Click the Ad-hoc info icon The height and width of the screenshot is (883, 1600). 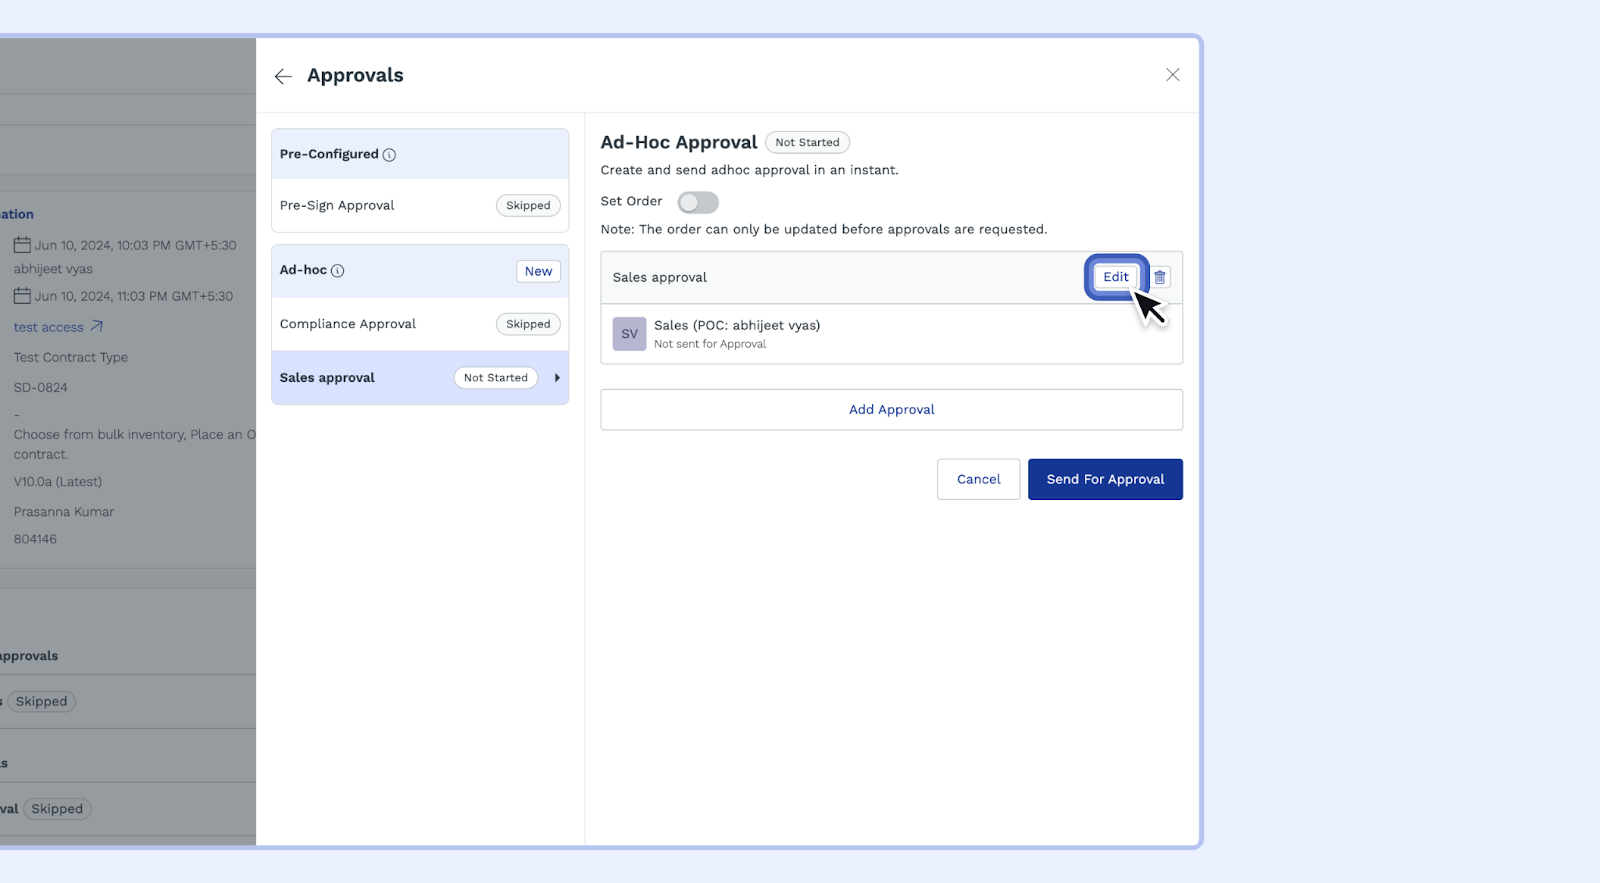pos(338,271)
